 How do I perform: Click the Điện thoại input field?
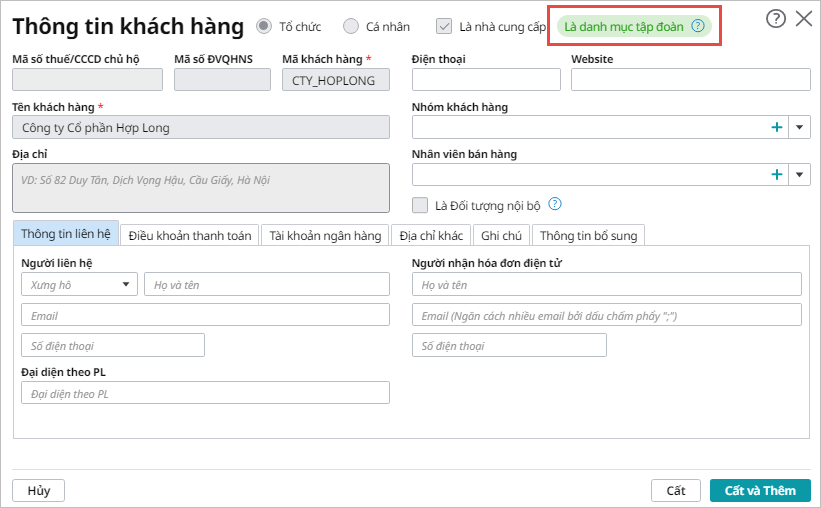[x=486, y=80]
